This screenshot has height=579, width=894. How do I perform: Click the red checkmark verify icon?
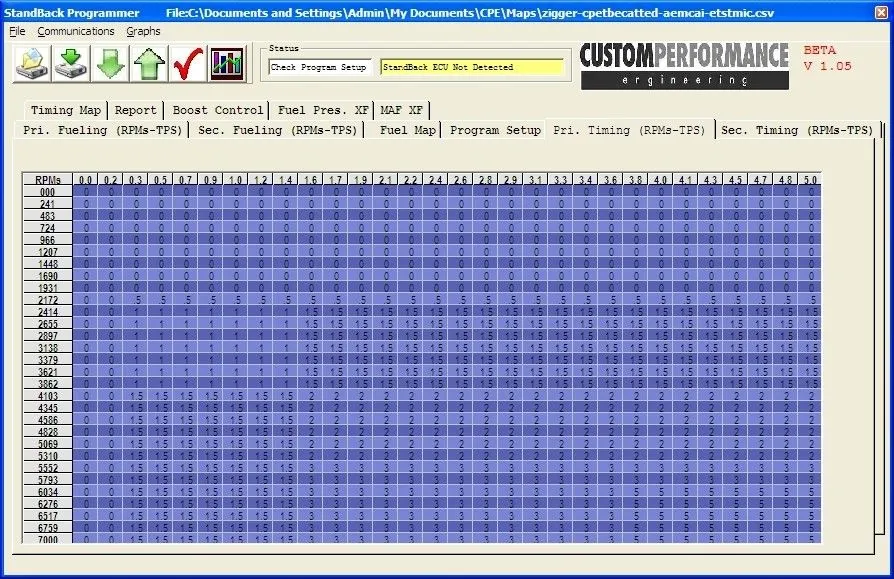(187, 64)
